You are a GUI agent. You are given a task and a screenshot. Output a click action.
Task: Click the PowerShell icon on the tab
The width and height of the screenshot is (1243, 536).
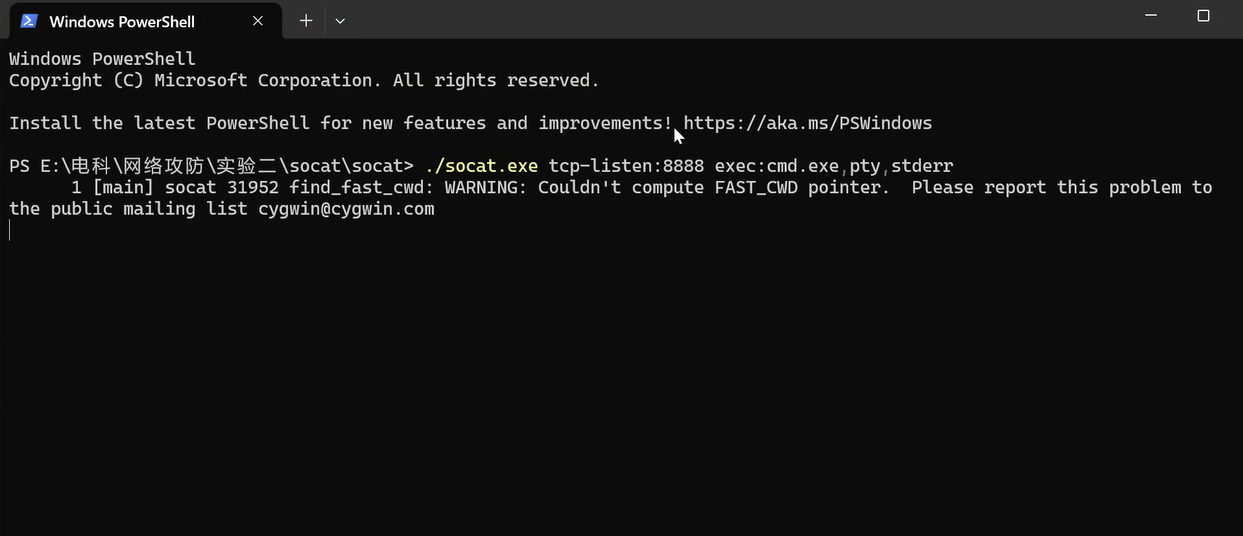29,21
